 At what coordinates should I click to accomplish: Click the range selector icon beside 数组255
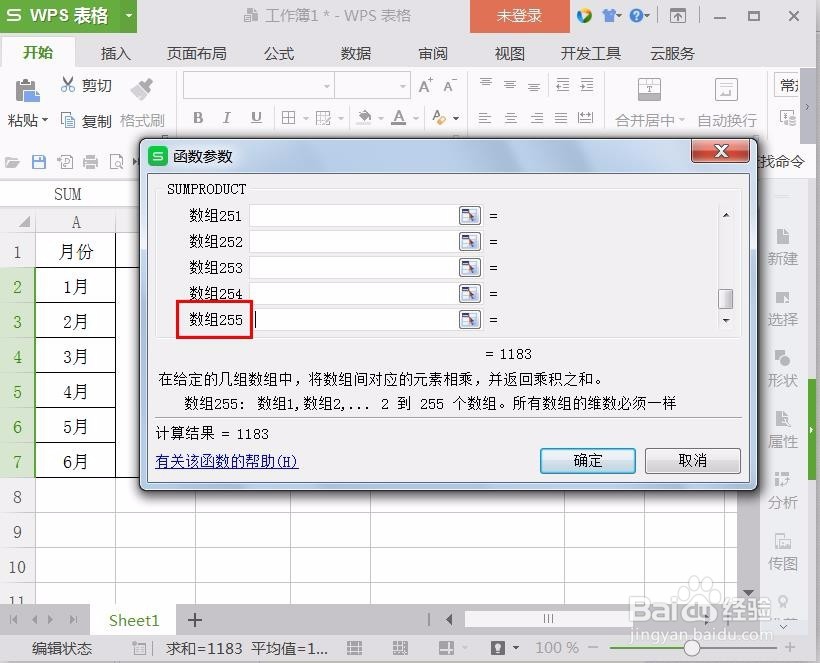pos(468,319)
